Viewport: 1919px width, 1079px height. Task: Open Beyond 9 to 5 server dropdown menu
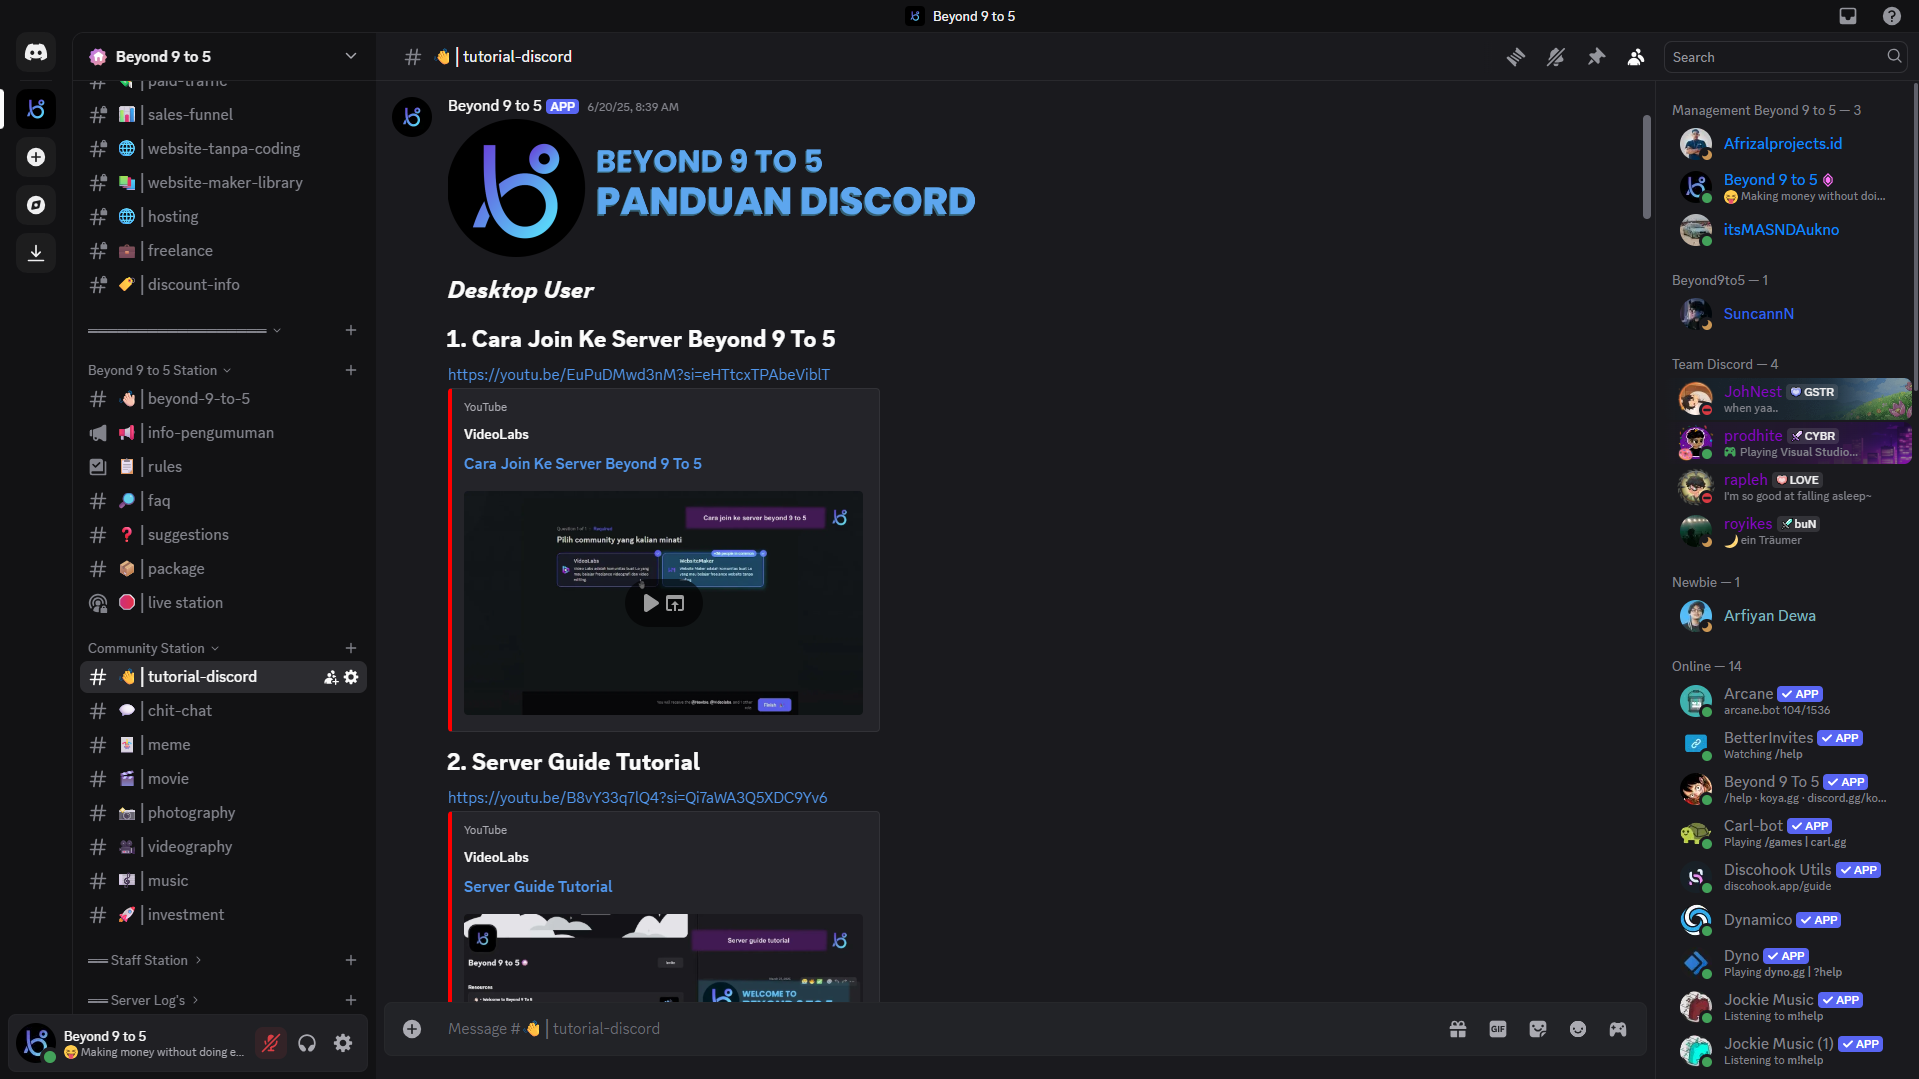point(351,56)
